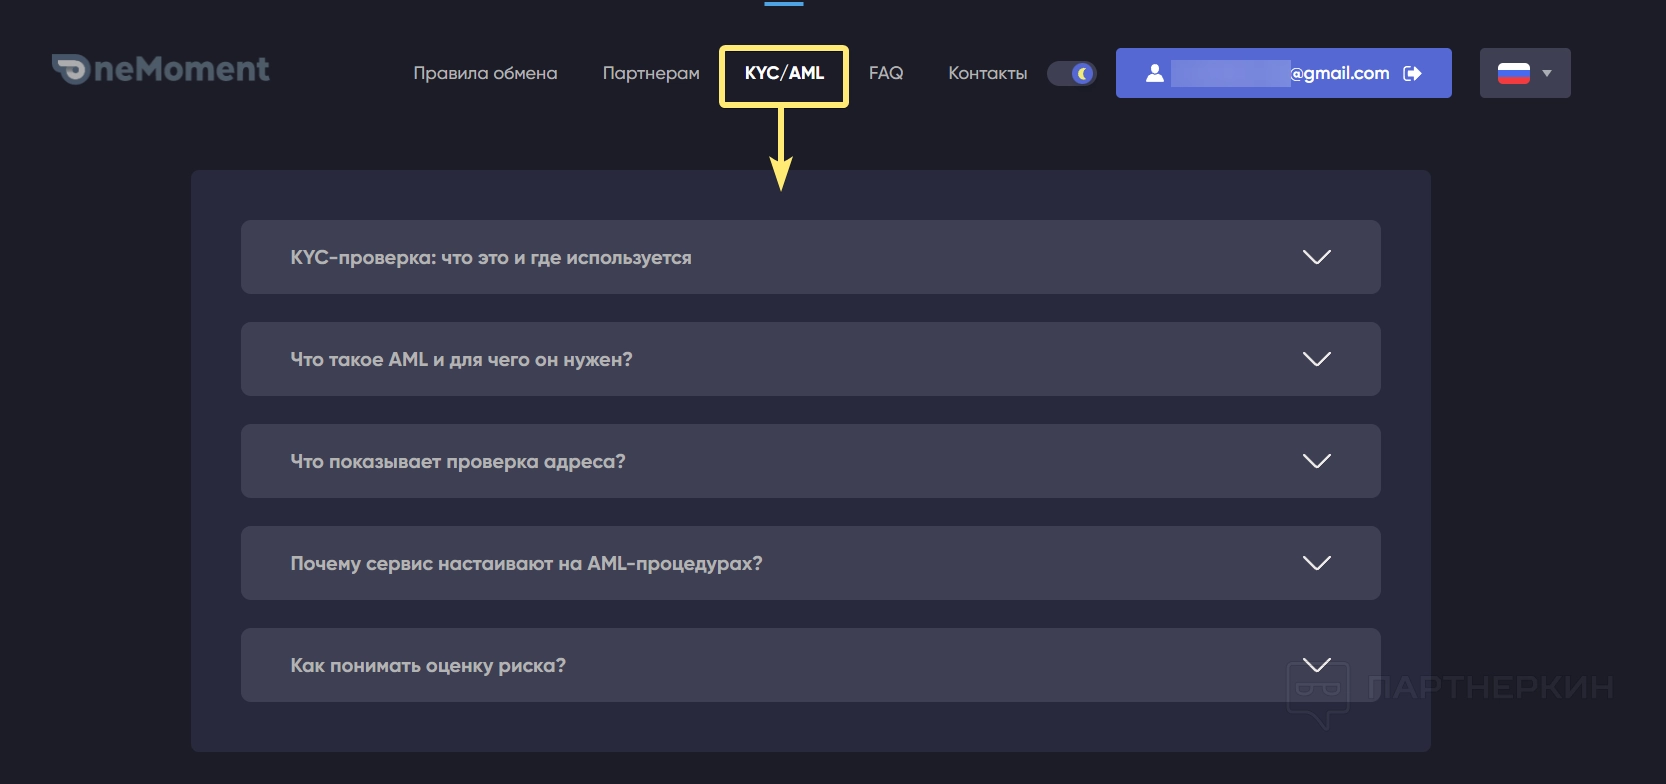Expand 'Как понимать оценку риска?' chevron
This screenshot has width=1666, height=784.
[1316, 665]
